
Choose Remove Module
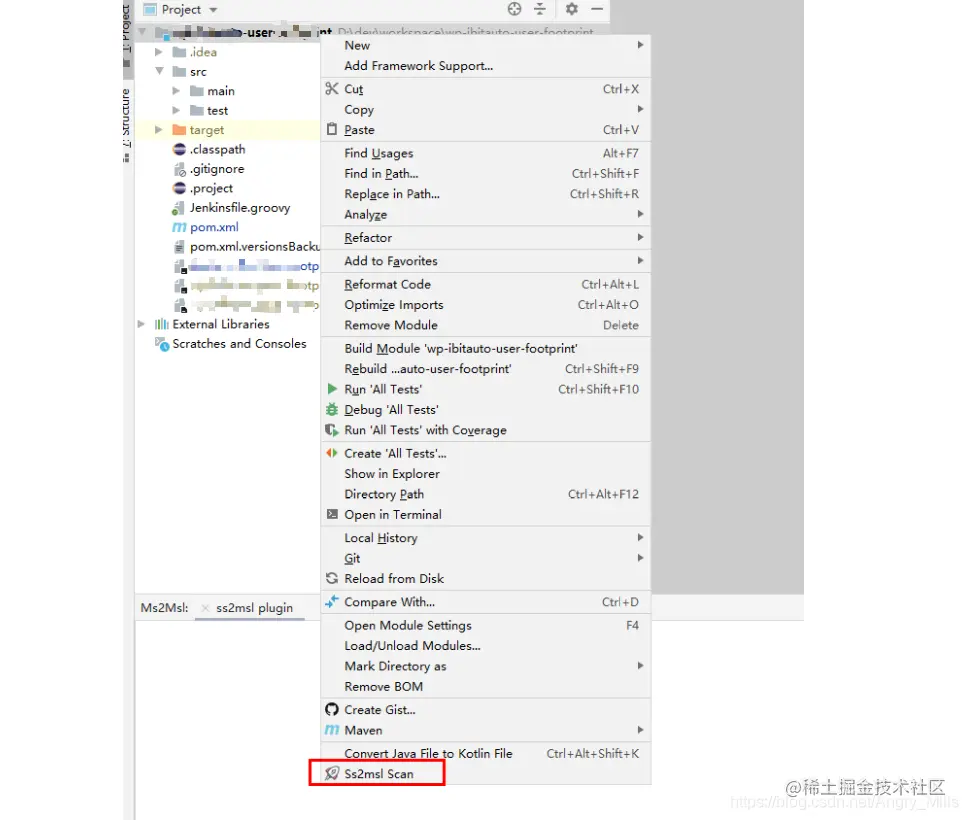pyautogui.click(x=486, y=325)
